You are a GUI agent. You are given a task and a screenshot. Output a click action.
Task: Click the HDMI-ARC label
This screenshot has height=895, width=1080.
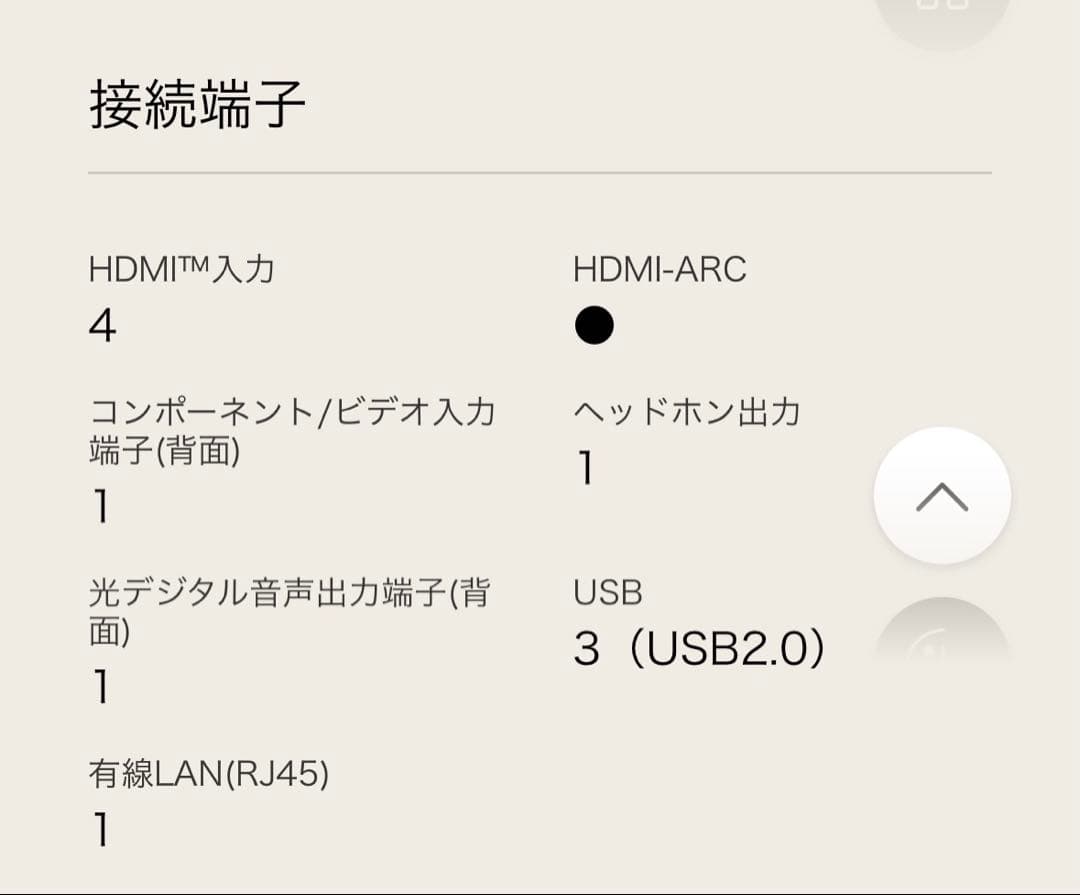[660, 267]
